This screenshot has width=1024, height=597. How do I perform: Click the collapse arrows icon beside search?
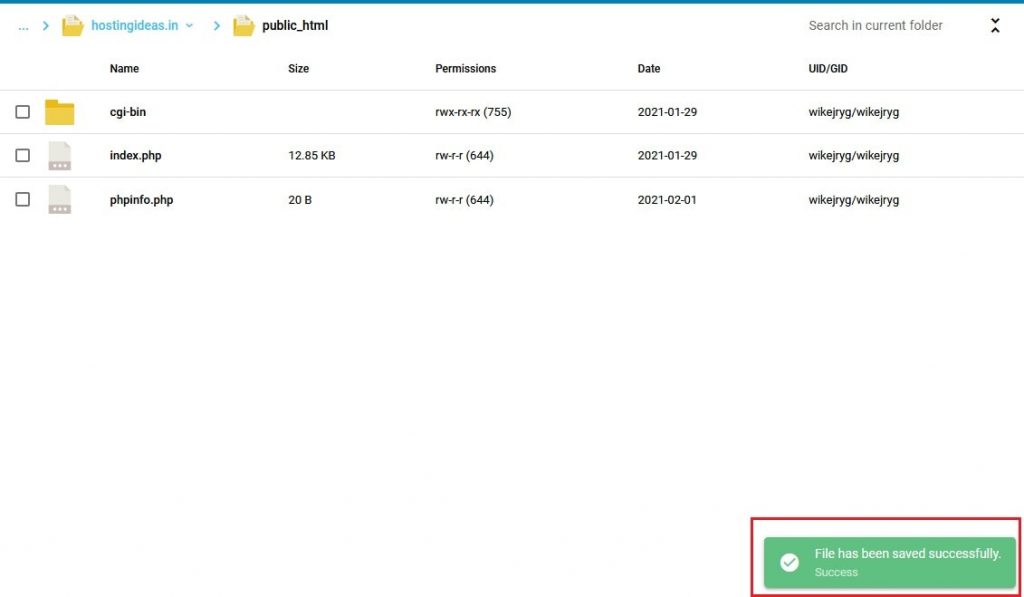click(x=995, y=25)
